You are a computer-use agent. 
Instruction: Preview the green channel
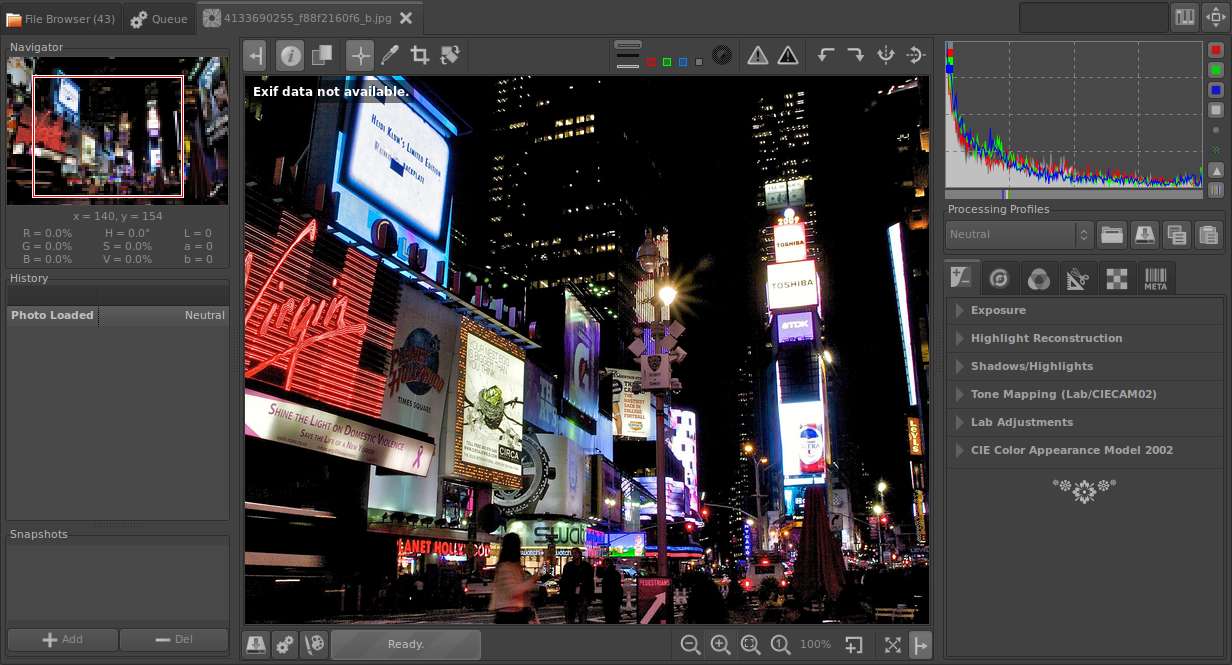pyautogui.click(x=667, y=62)
